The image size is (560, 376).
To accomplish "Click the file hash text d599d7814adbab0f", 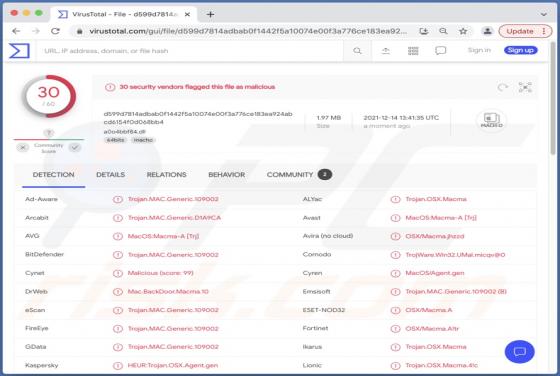I will pos(198,118).
